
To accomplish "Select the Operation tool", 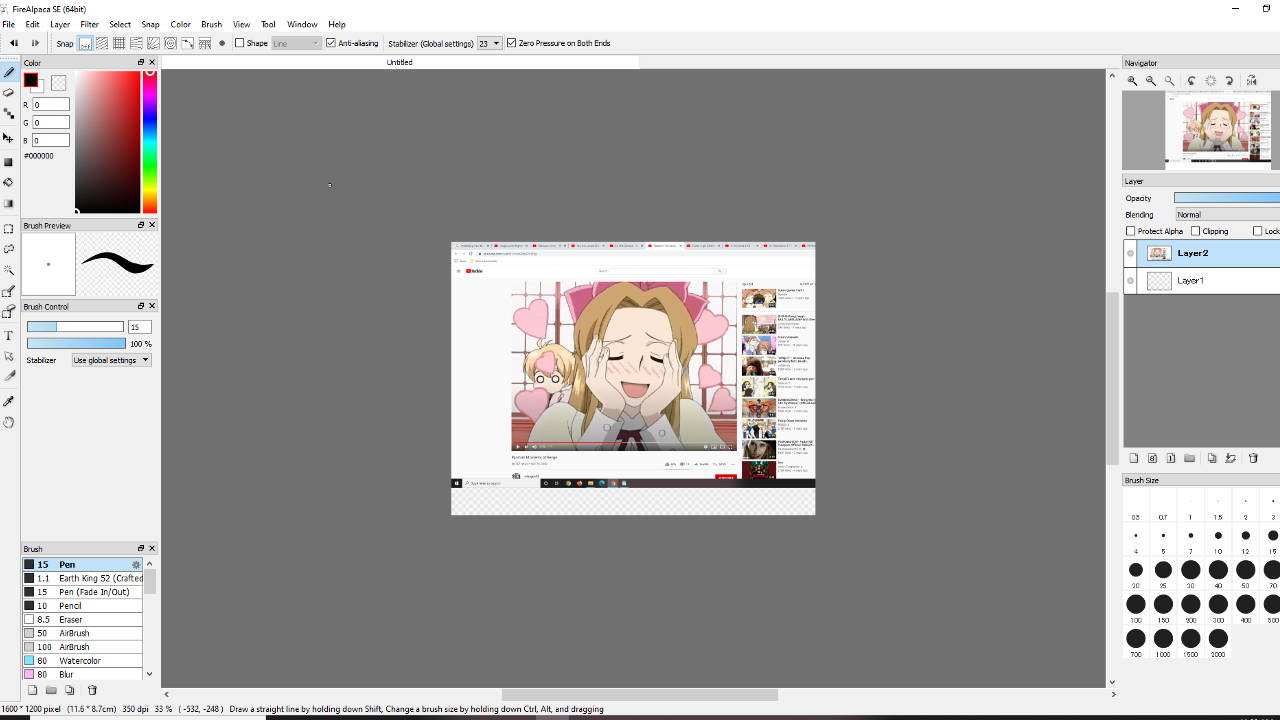I will click(9, 356).
